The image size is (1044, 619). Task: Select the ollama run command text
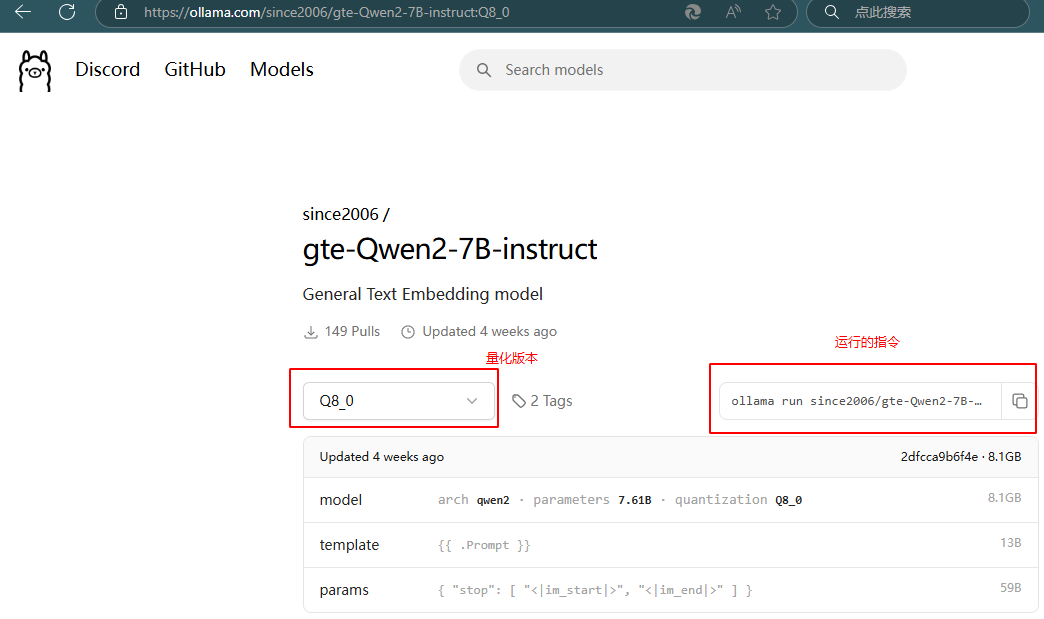pyautogui.click(x=856, y=401)
